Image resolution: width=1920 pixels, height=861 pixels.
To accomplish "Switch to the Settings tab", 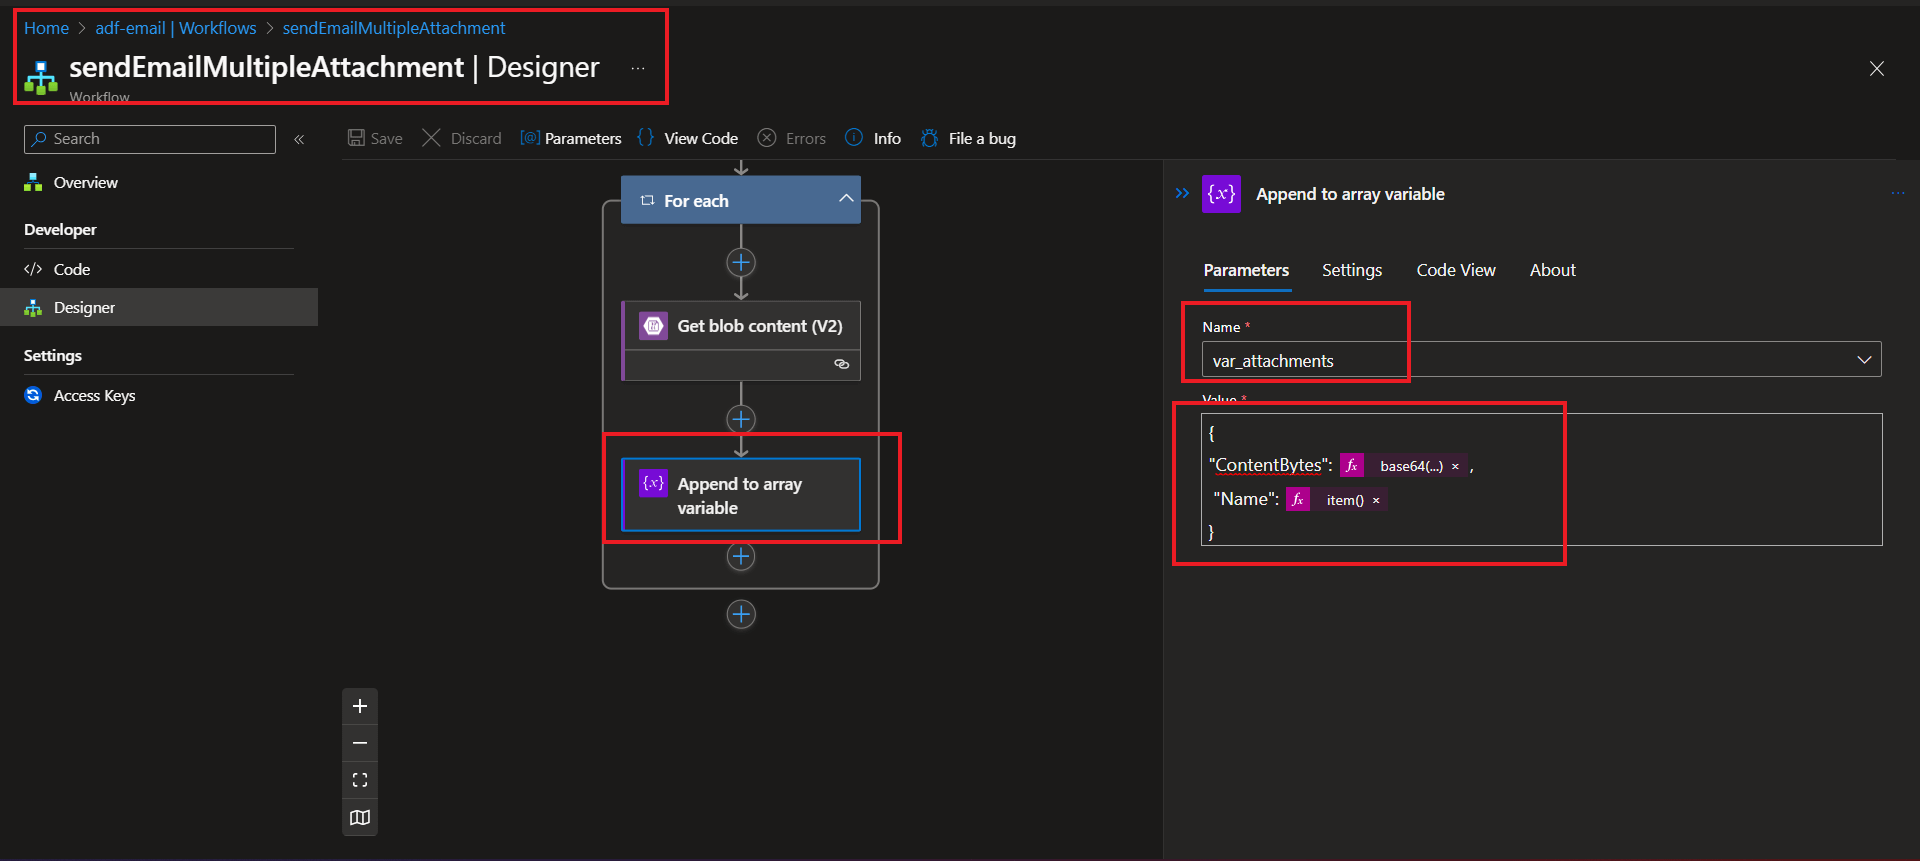I will coord(1352,270).
